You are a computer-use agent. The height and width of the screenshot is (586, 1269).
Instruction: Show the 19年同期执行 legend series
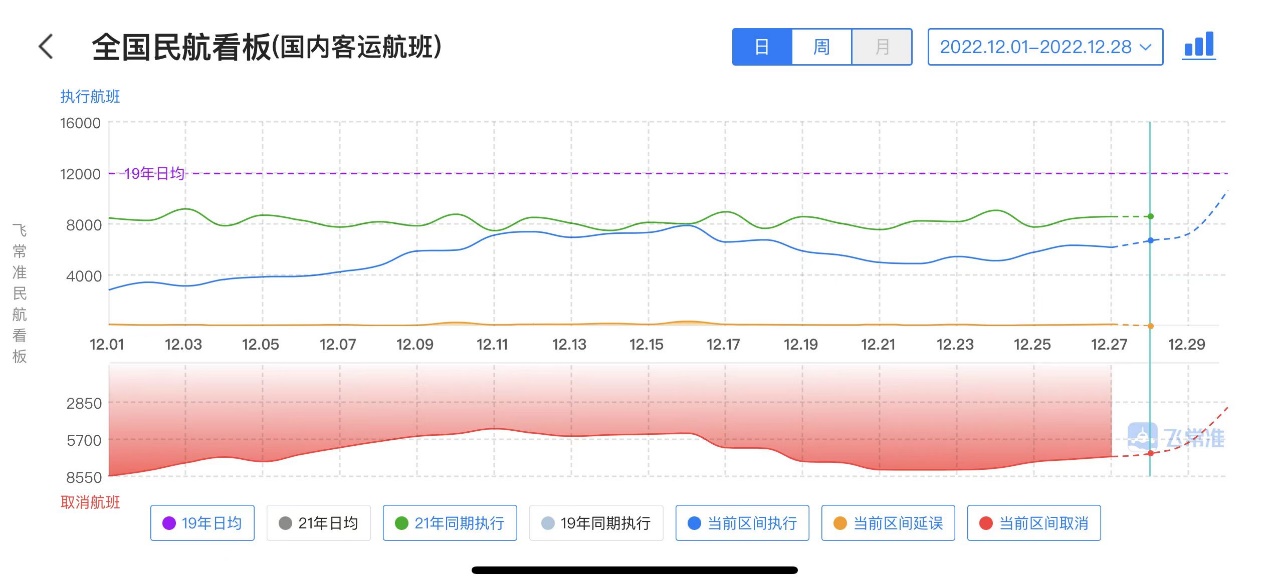click(595, 523)
